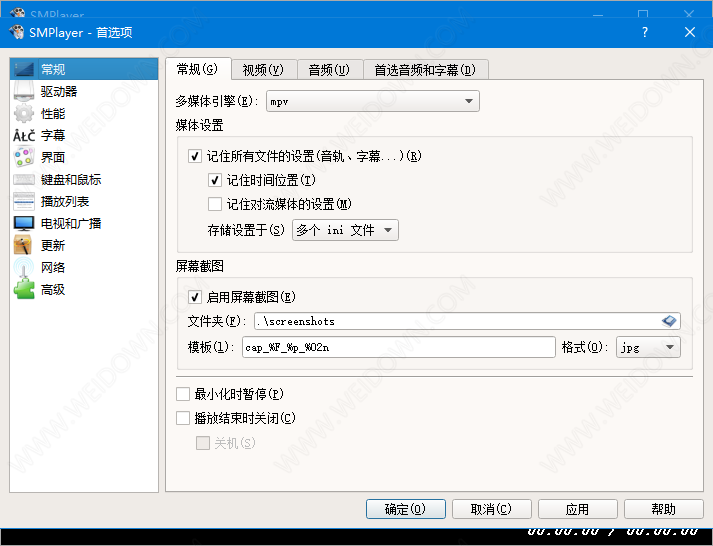The width and height of the screenshot is (713, 546).
Task: Click the question mark help icon in title bar
Action: pyautogui.click(x=645, y=32)
